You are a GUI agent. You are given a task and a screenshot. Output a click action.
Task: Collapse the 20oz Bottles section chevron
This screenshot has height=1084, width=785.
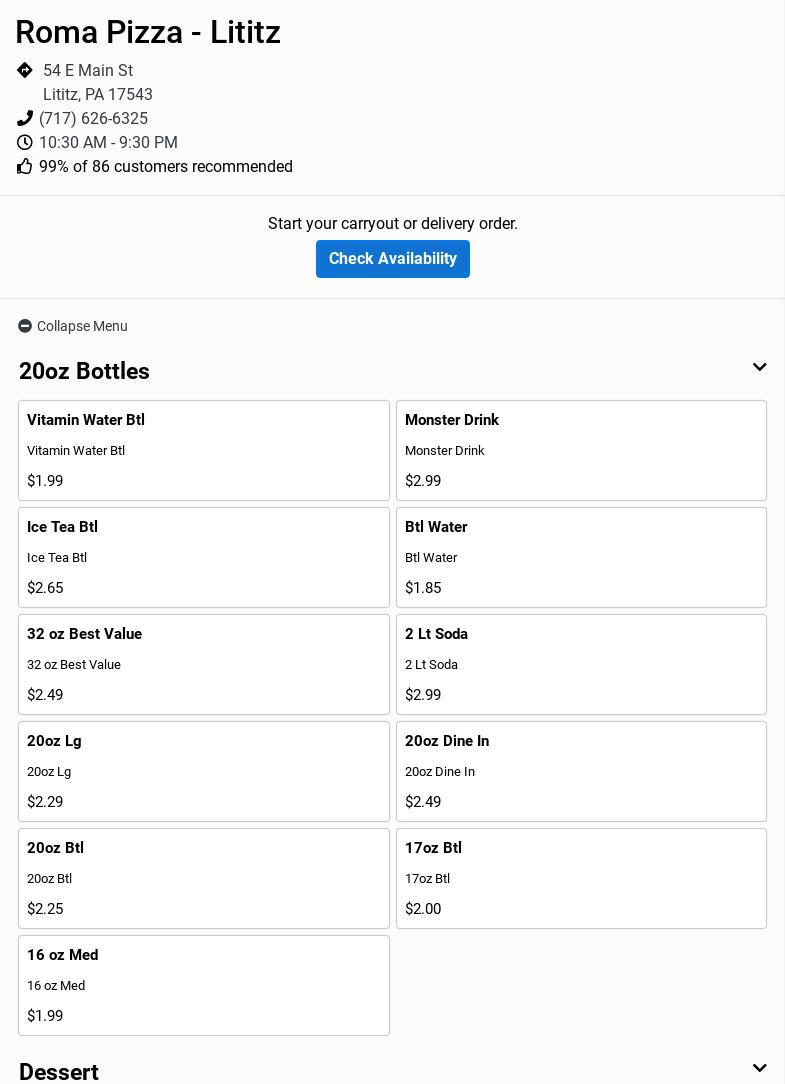click(x=759, y=368)
